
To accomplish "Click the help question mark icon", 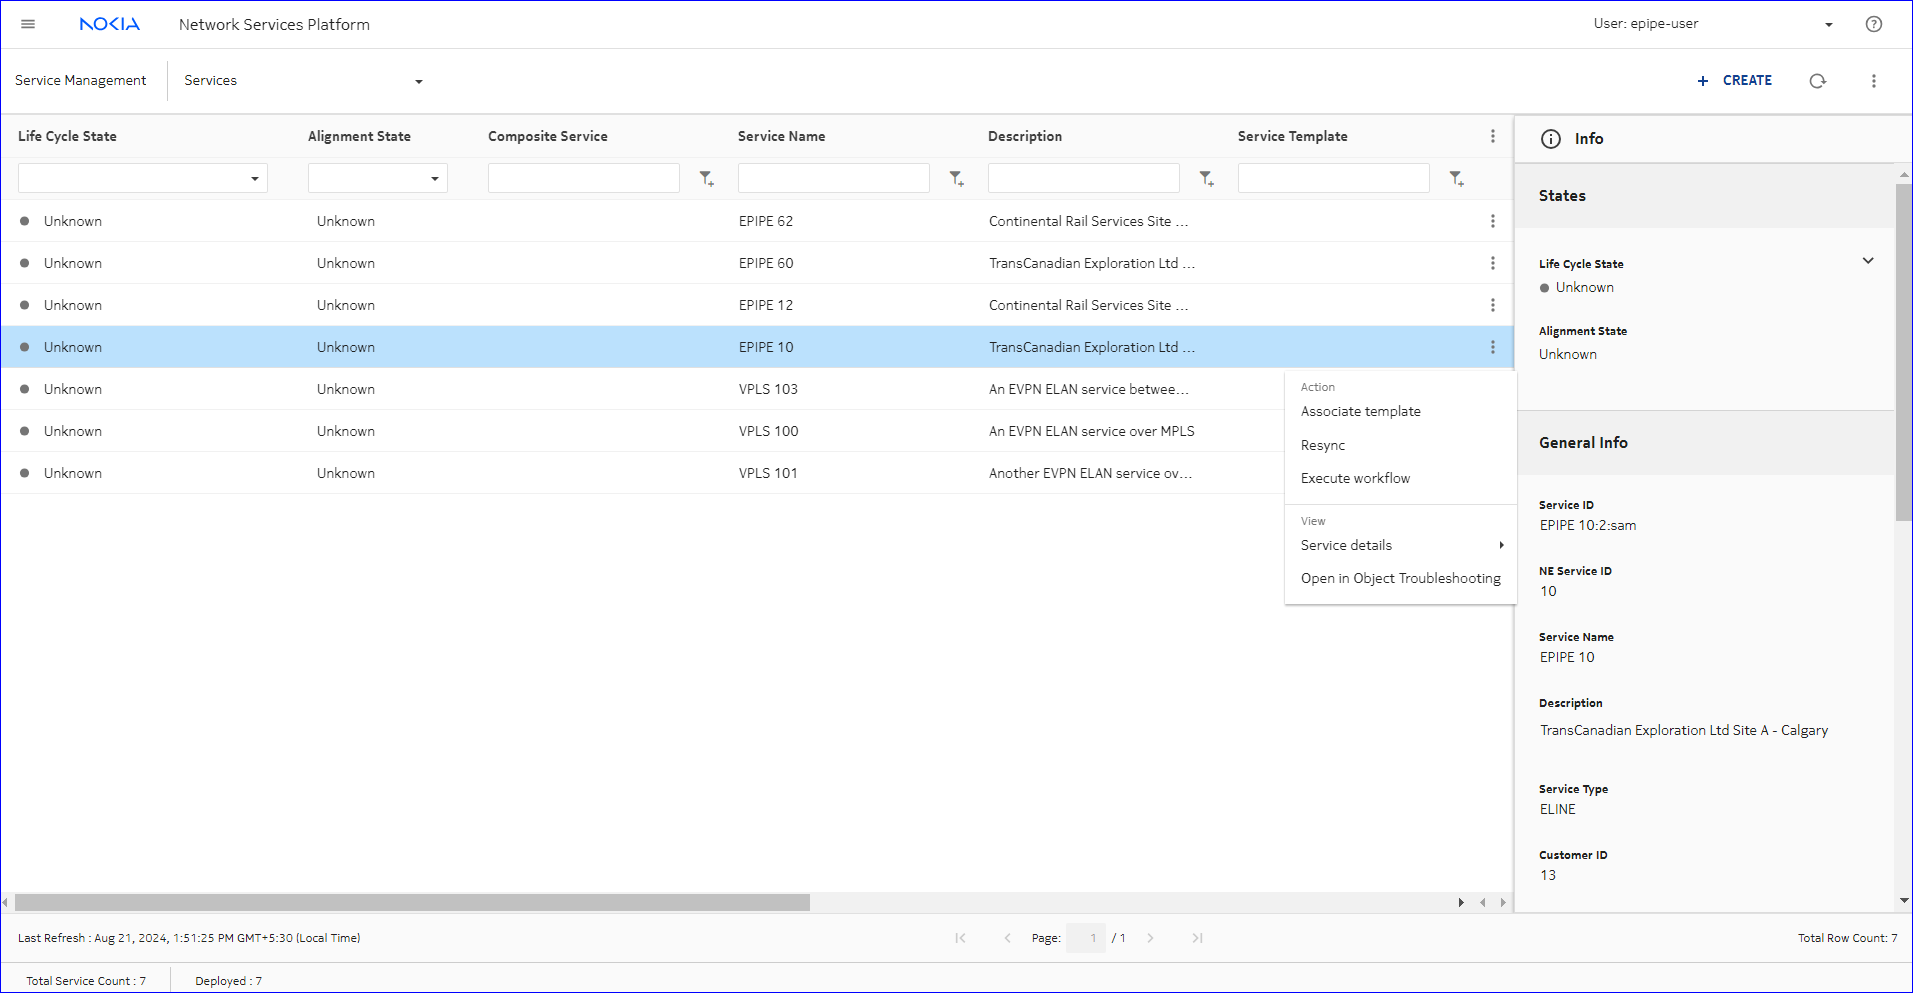I will click(1873, 24).
